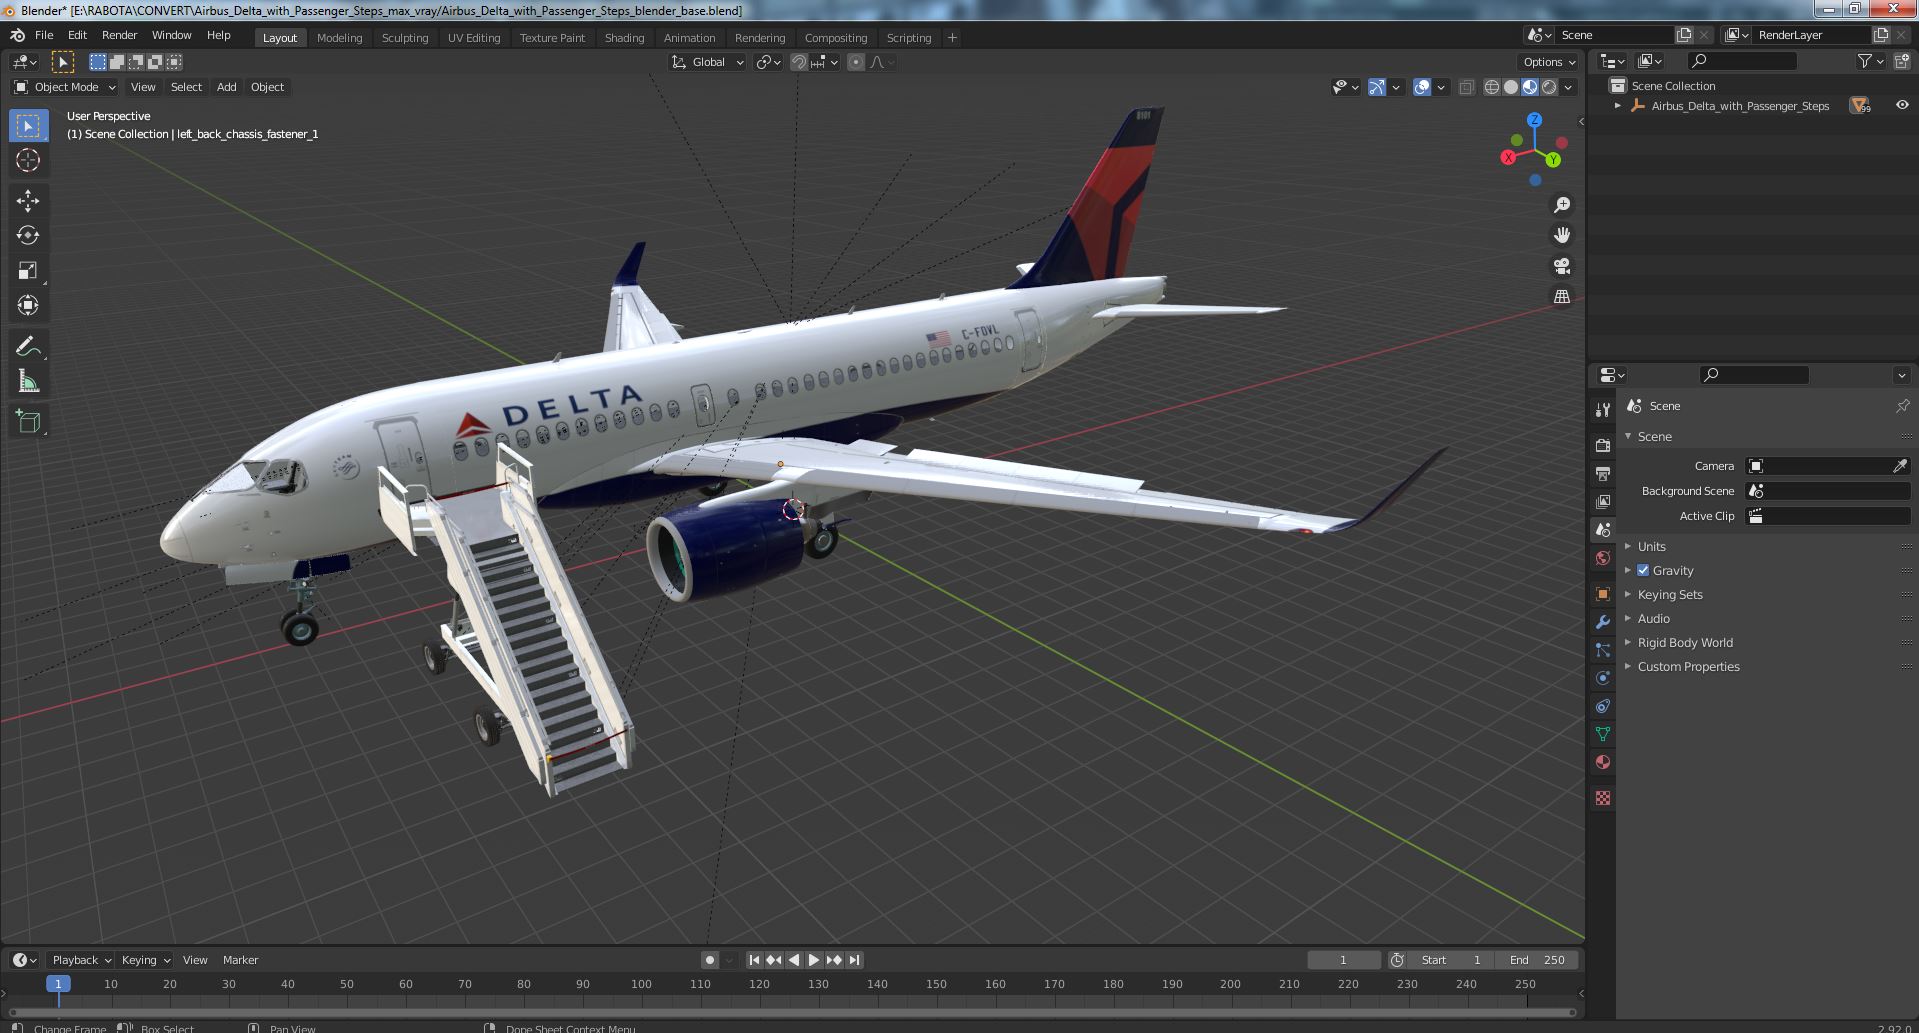Toggle proportional editing in the header
This screenshot has width=1919, height=1033.
(x=856, y=62)
